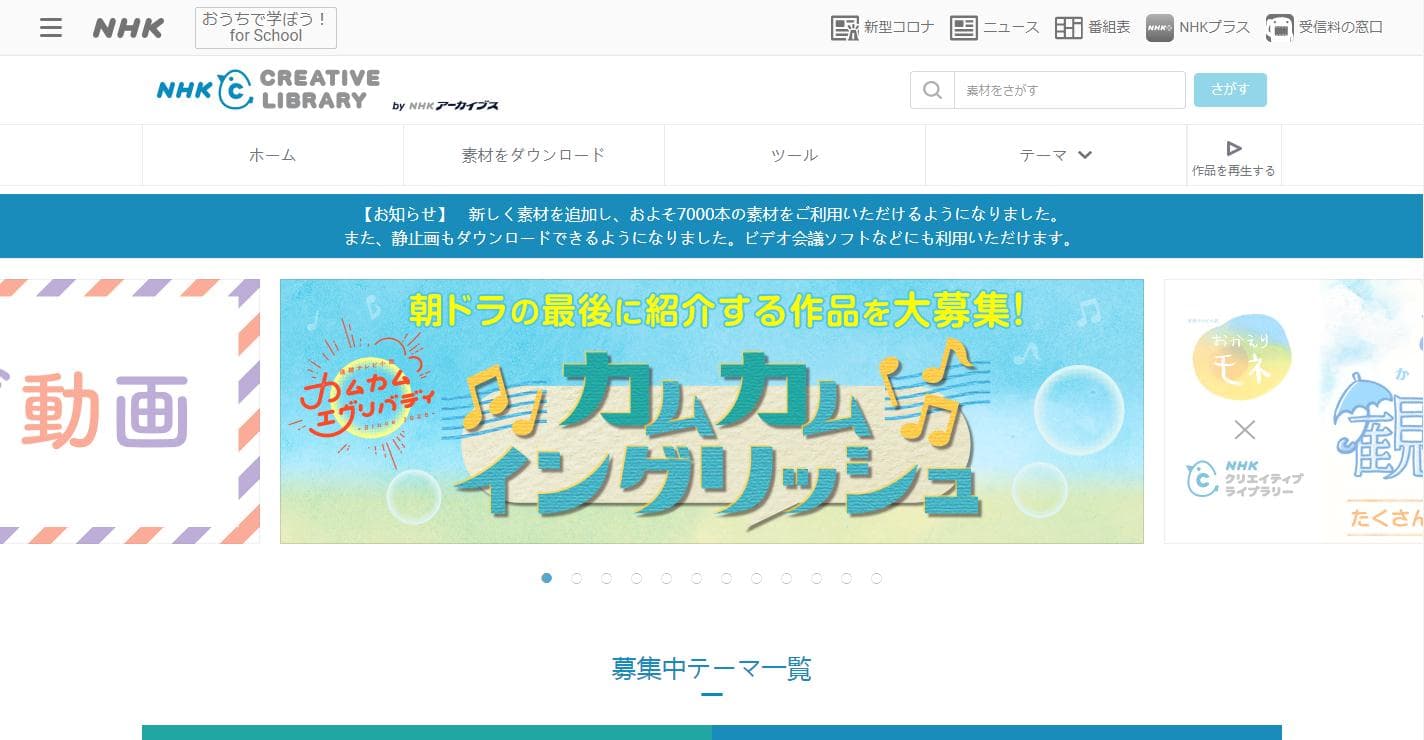Viewport: 1424px width, 740px height.
Task: Open the カムカムイングリッシュ banner
Action: pos(712,411)
